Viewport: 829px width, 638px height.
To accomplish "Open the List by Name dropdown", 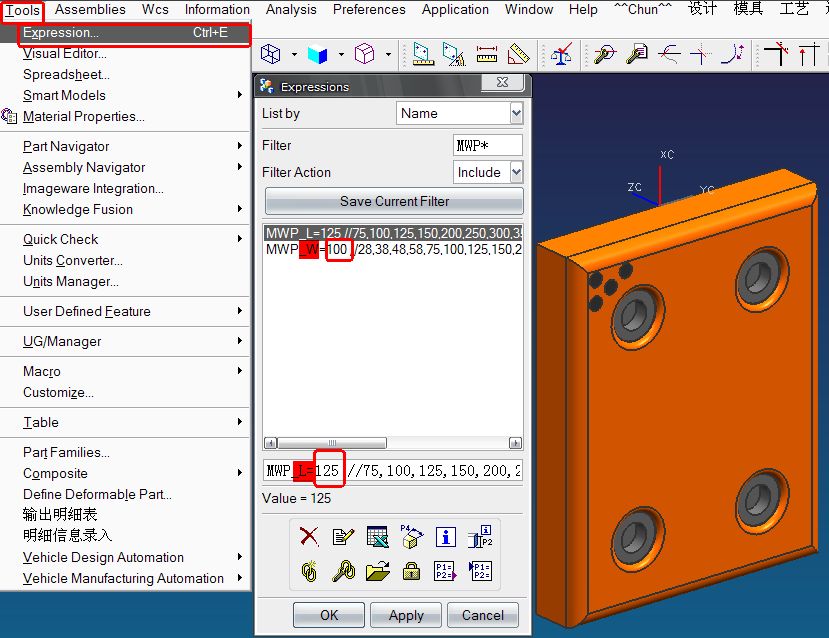I will coord(517,113).
